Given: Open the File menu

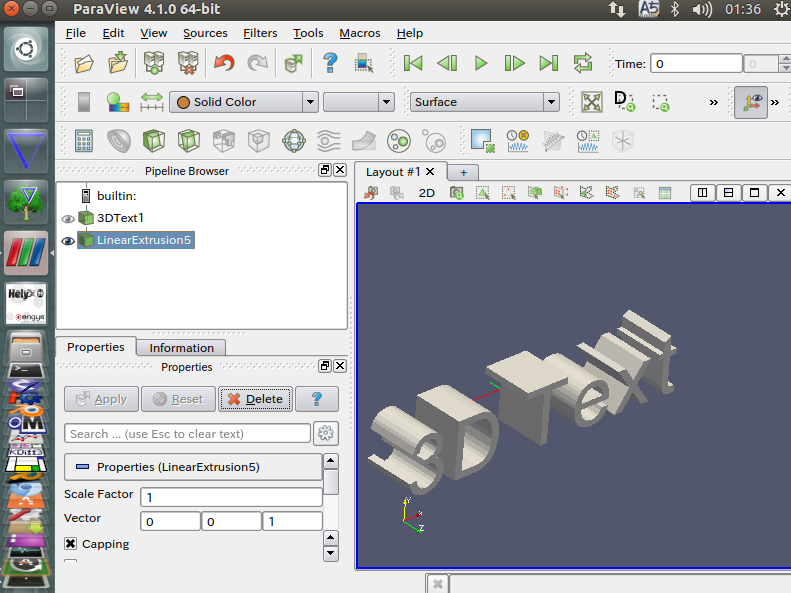Looking at the screenshot, I should [x=76, y=33].
